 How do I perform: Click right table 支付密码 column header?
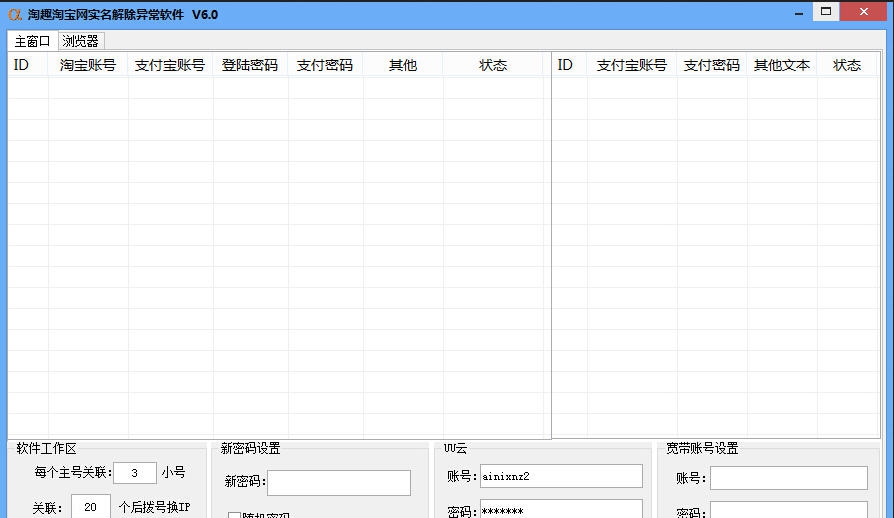pos(712,65)
